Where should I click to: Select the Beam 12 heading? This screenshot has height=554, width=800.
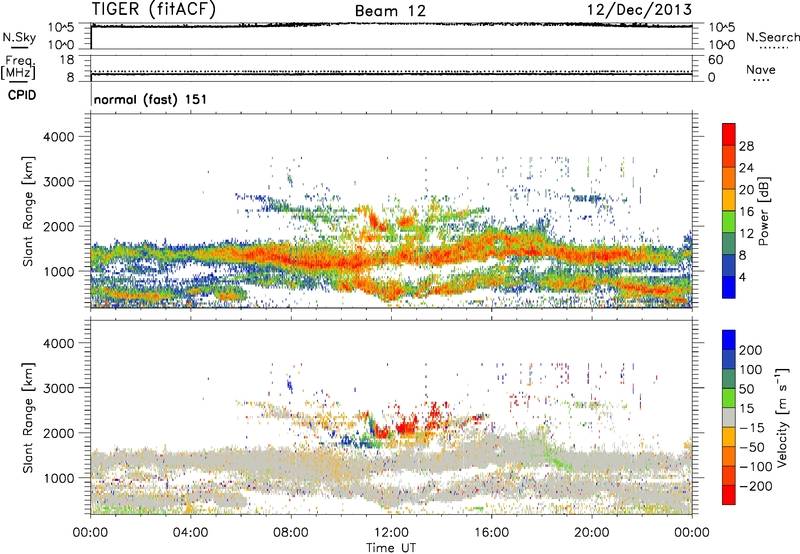tap(390, 11)
